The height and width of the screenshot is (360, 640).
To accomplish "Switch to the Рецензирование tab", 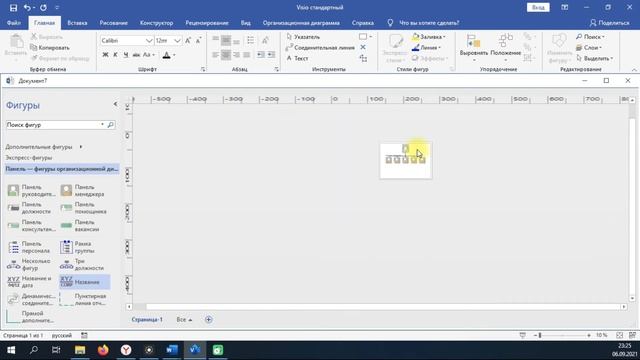I will (207, 23).
